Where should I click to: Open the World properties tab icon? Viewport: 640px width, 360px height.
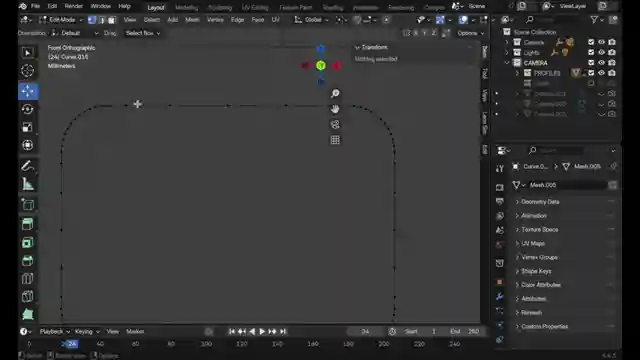tap(500, 244)
